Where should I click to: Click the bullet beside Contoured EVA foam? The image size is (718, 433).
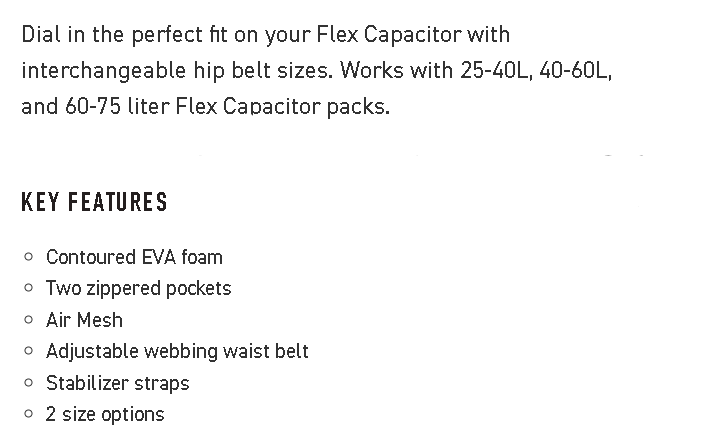[x=28, y=257]
